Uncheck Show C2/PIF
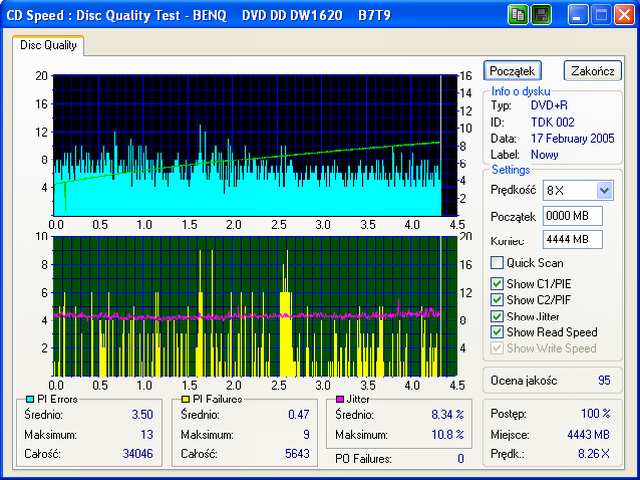The image size is (640, 480). [497, 300]
